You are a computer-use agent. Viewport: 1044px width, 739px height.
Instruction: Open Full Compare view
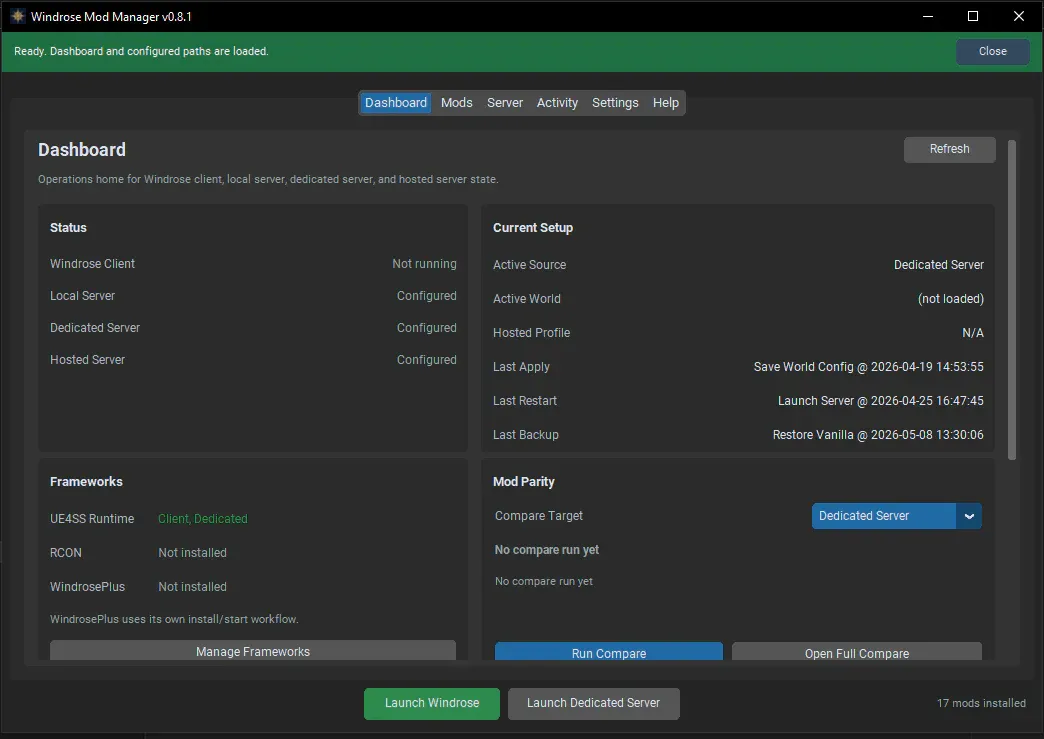point(857,652)
